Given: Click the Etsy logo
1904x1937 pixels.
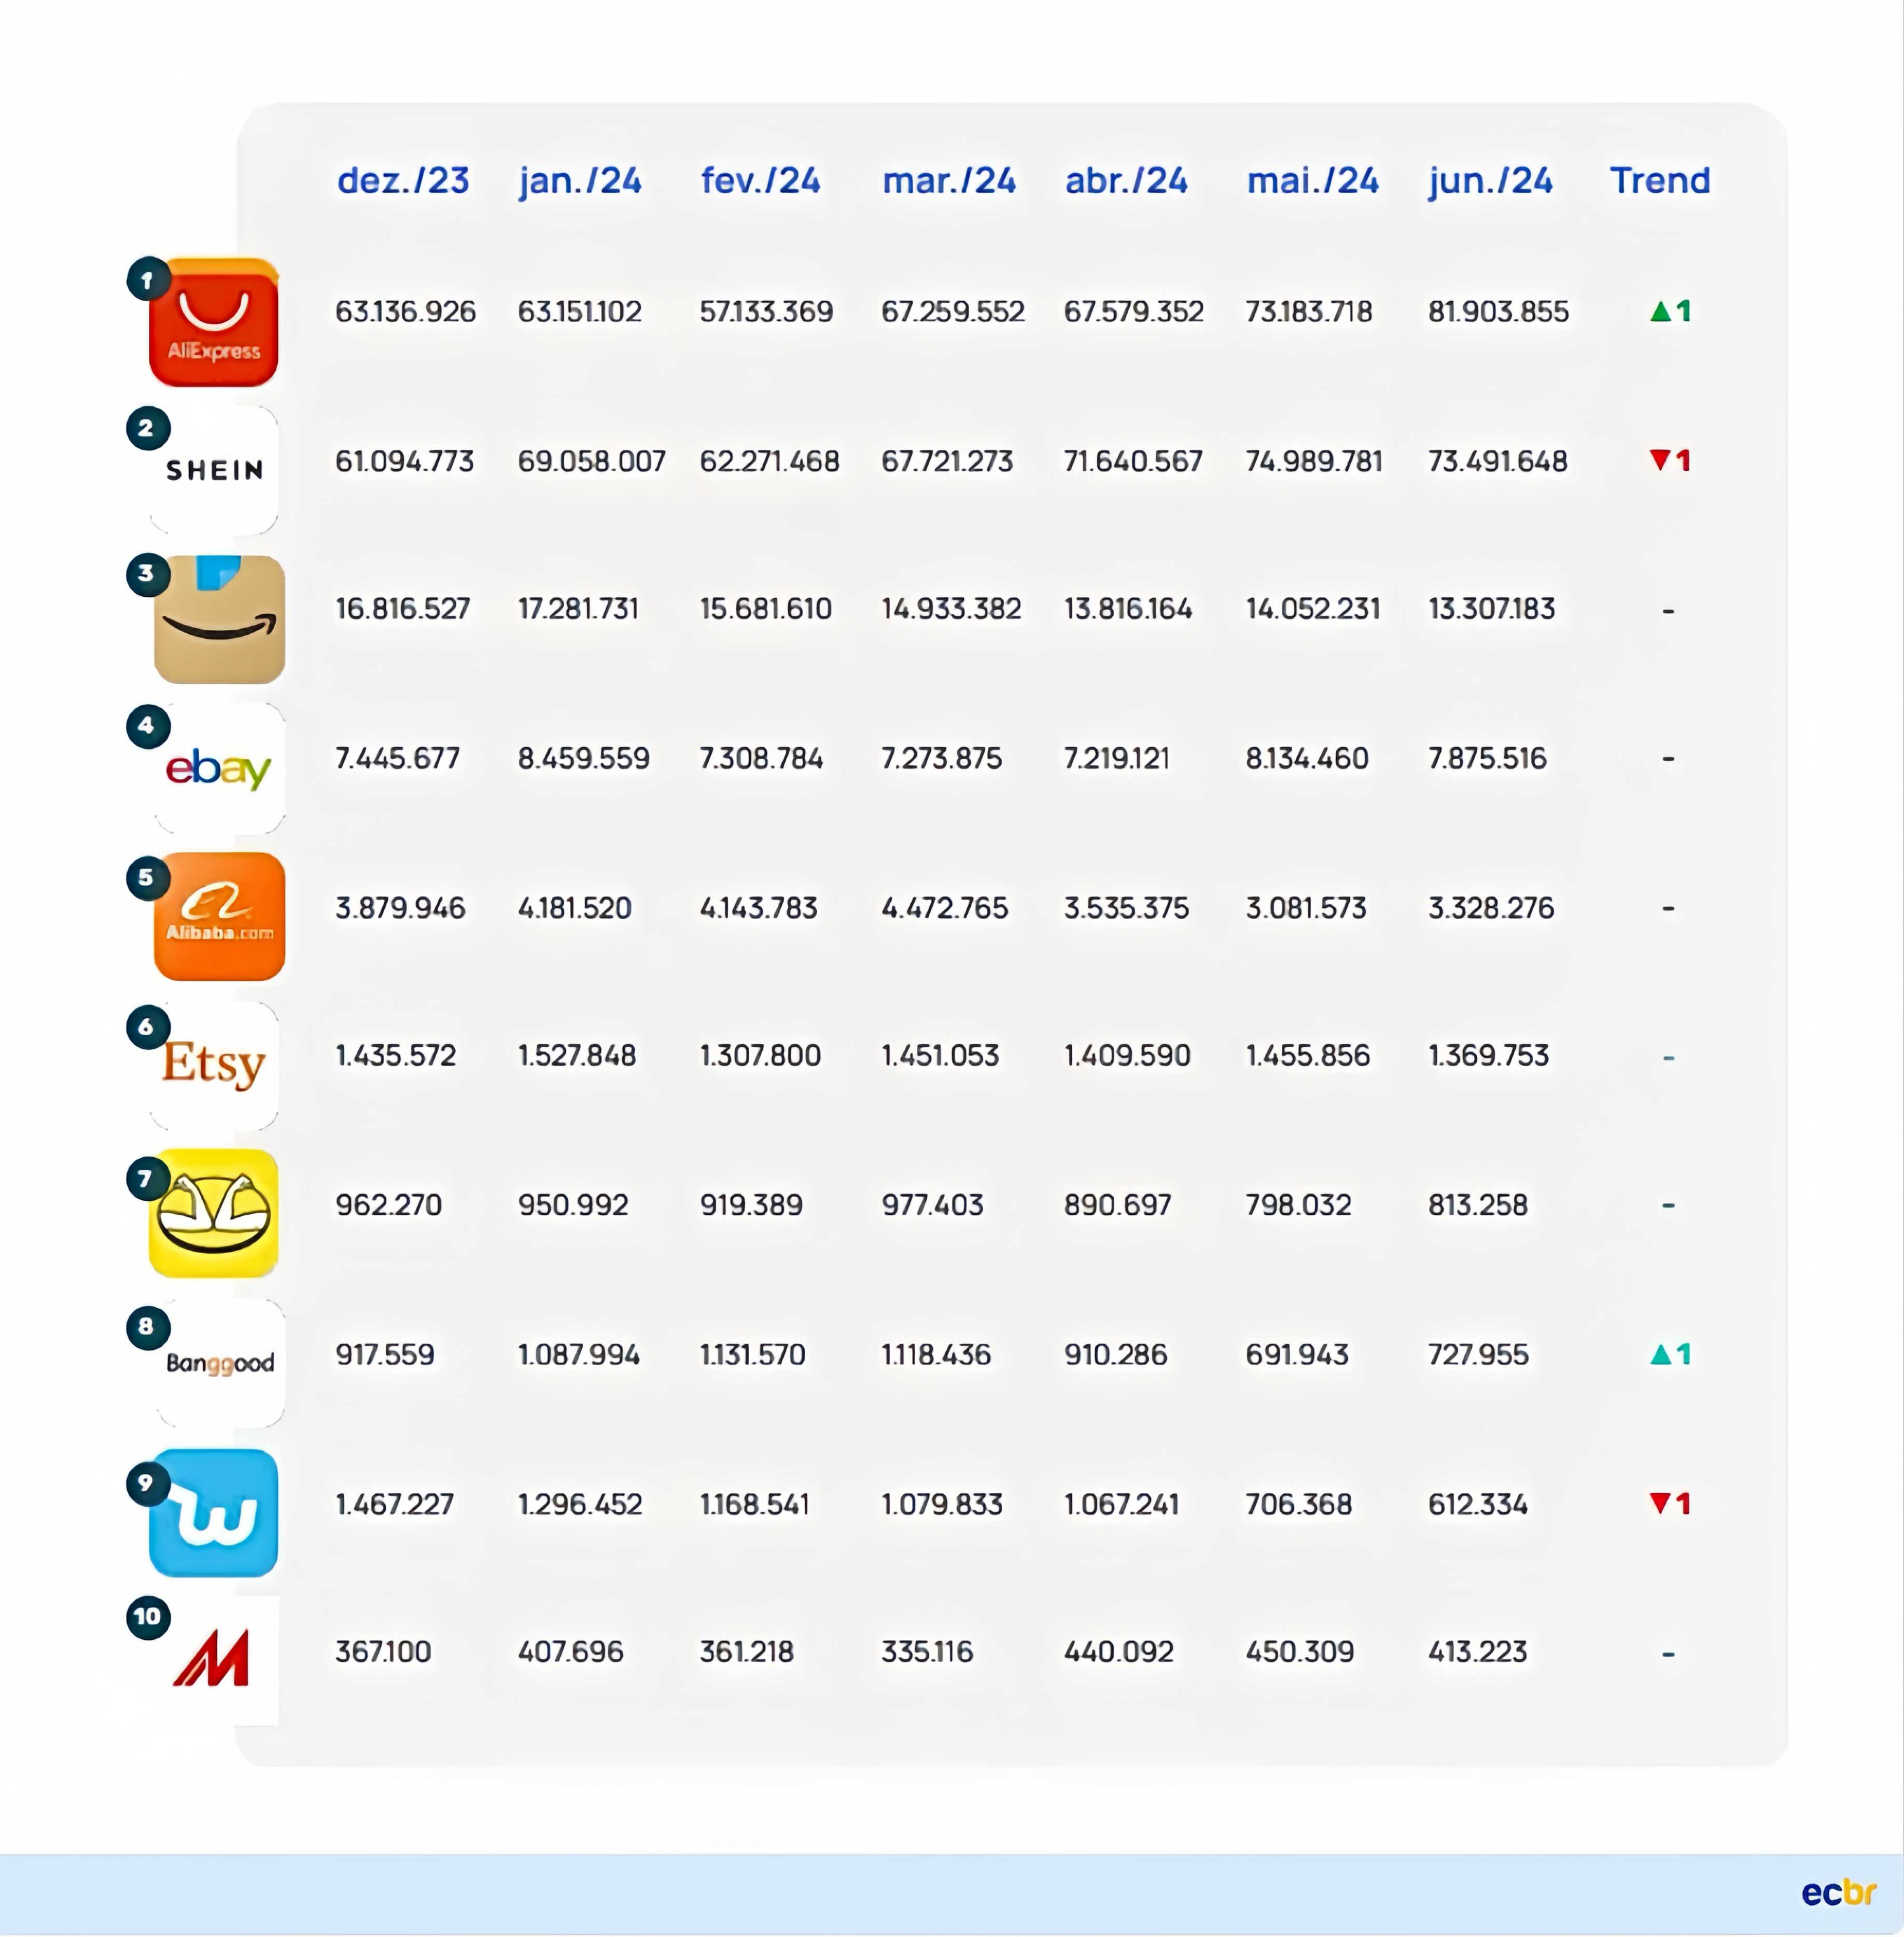Looking at the screenshot, I should pos(214,1065).
